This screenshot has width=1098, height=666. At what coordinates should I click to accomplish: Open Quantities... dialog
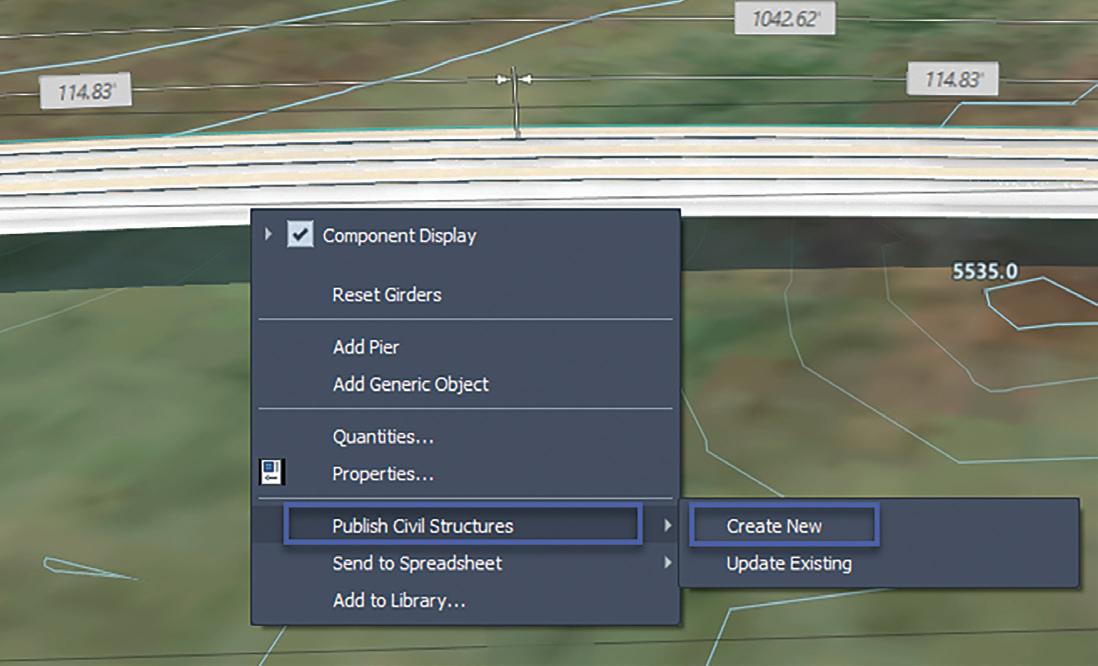tap(383, 437)
